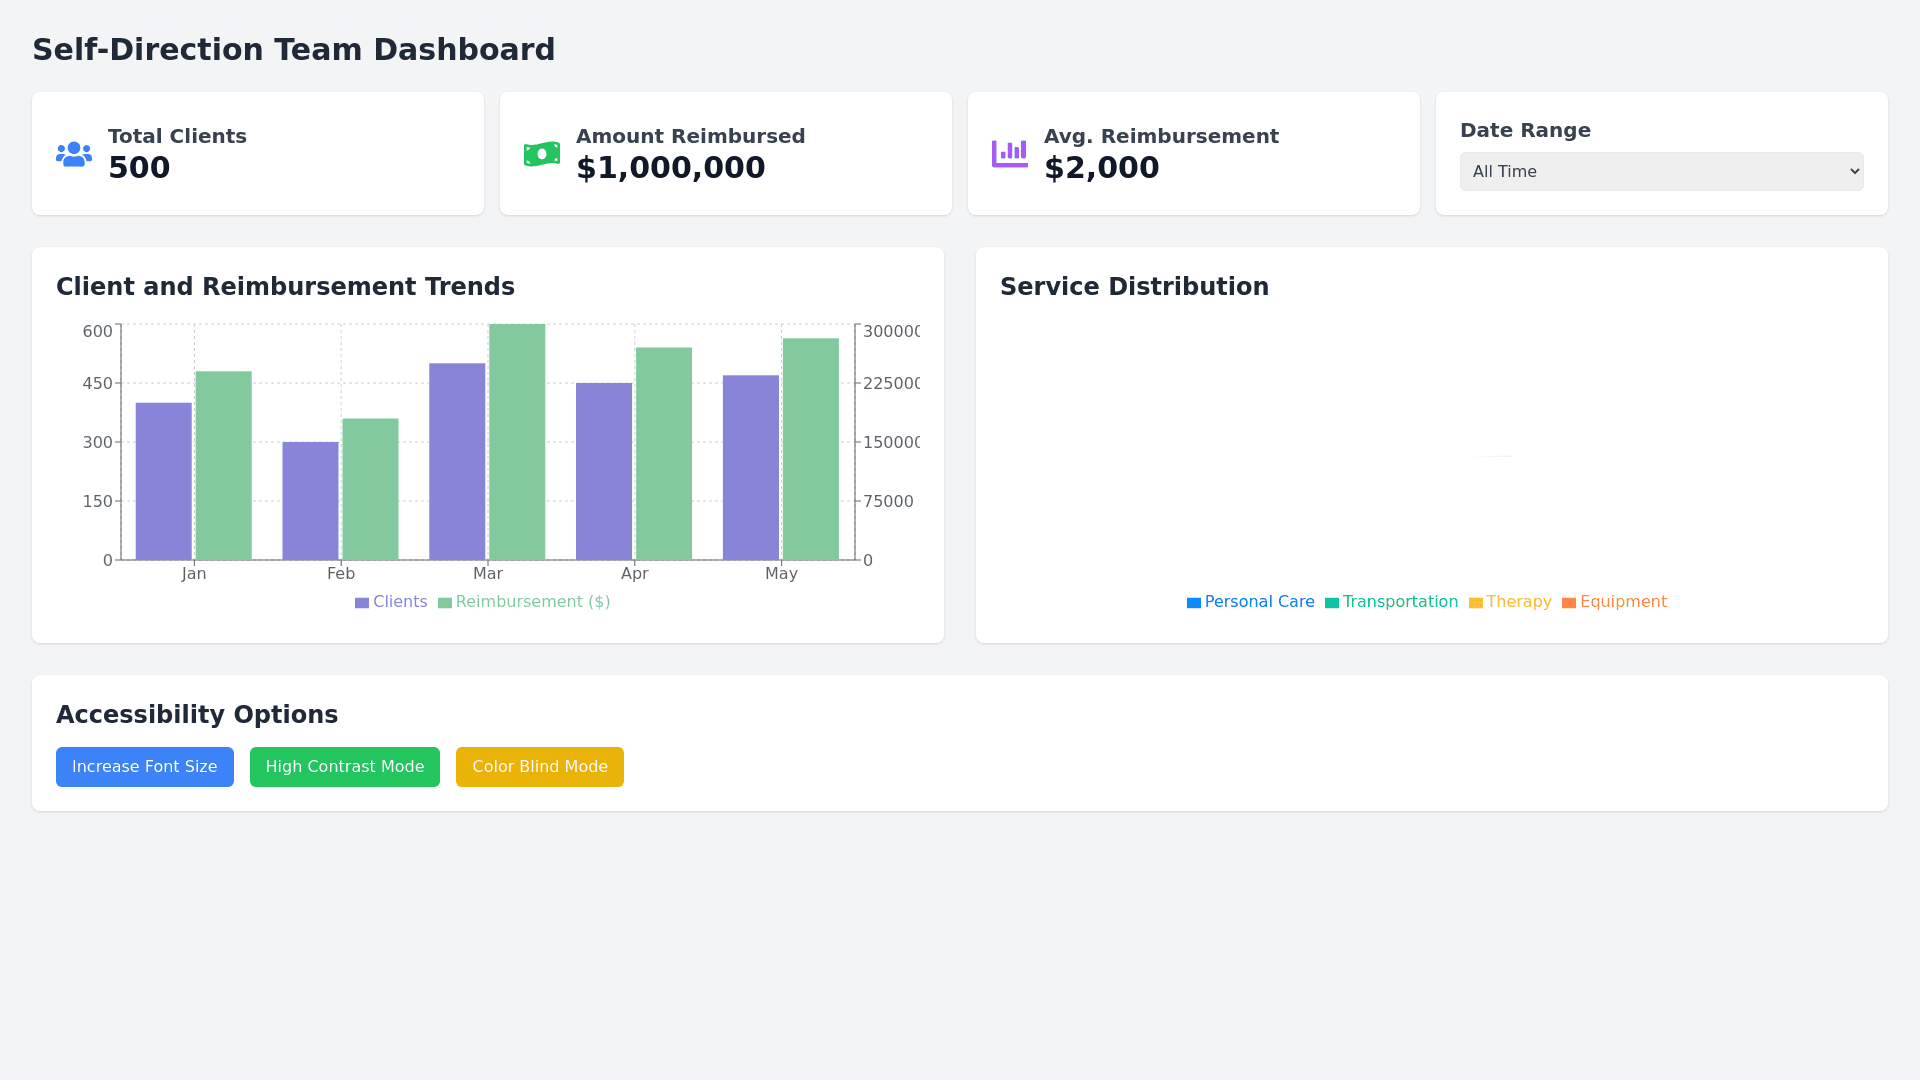Click the green money bill icon
Screen dimensions: 1920x1080
(542, 154)
